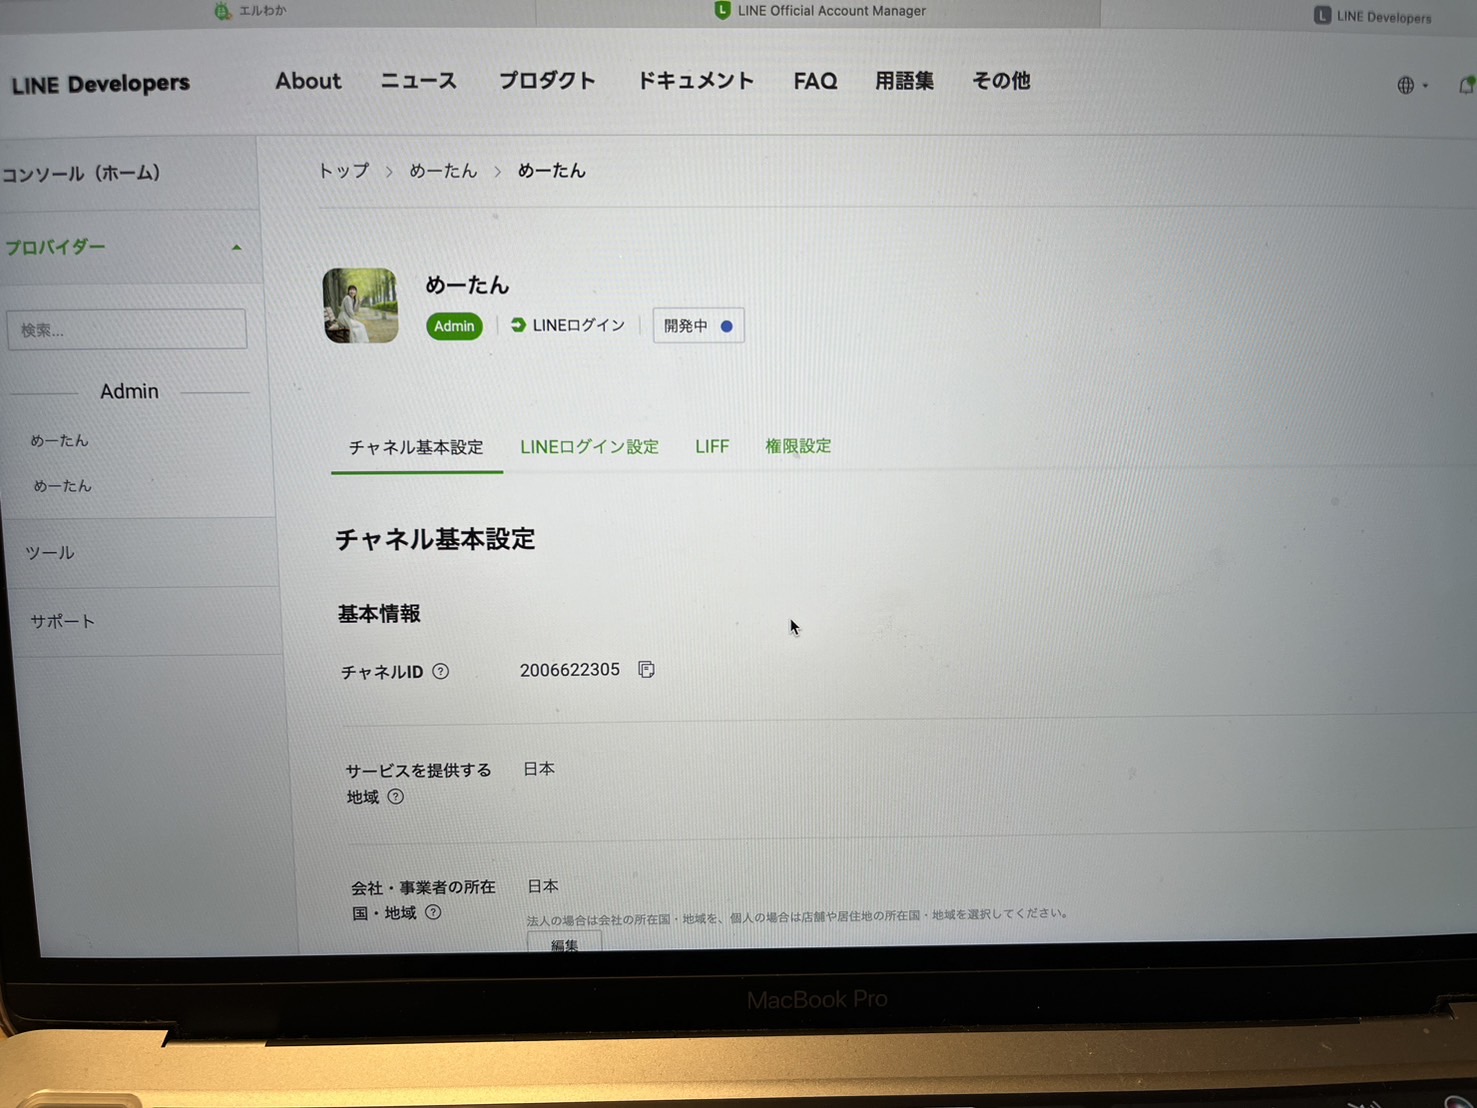The width and height of the screenshot is (1477, 1108).
Task: Switch to LINE Official Account Manager browser tab
Action: click(820, 11)
